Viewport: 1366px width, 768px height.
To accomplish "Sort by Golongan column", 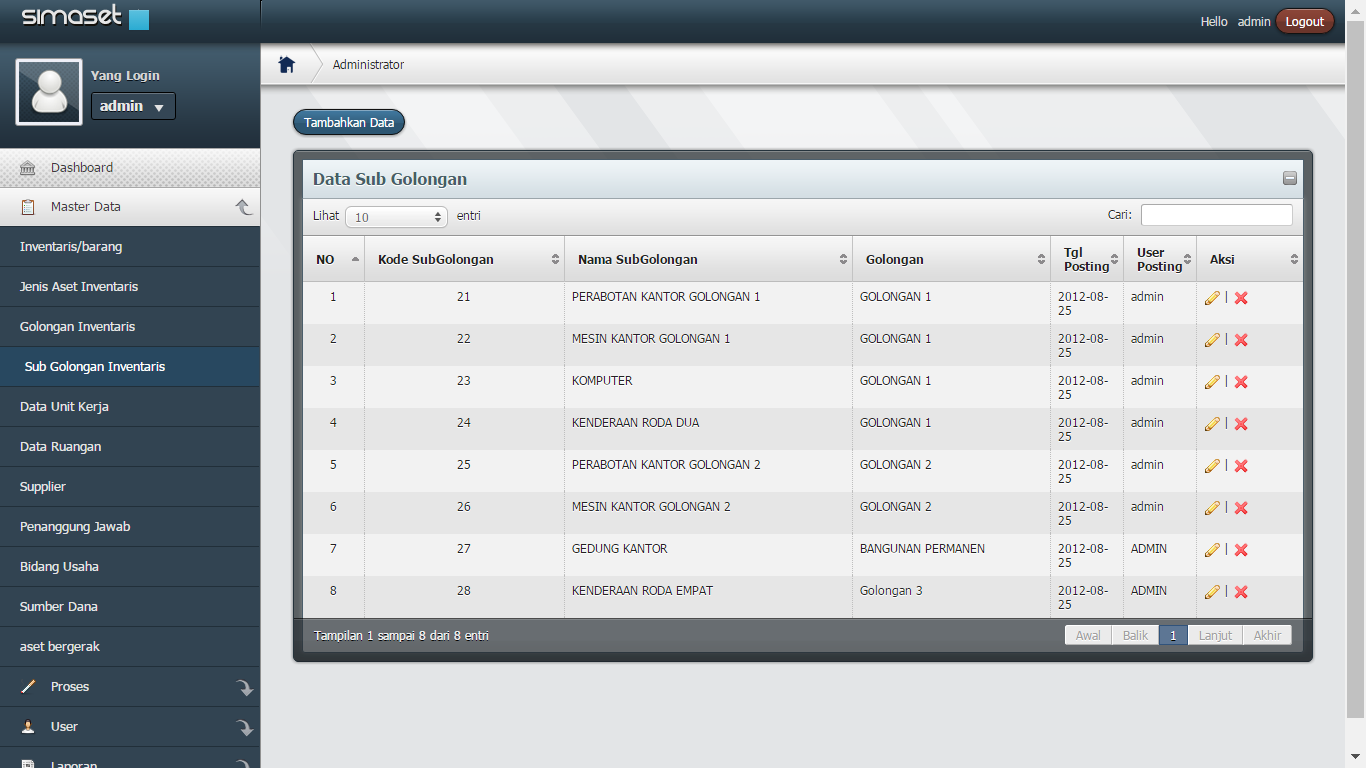I will click(951, 259).
